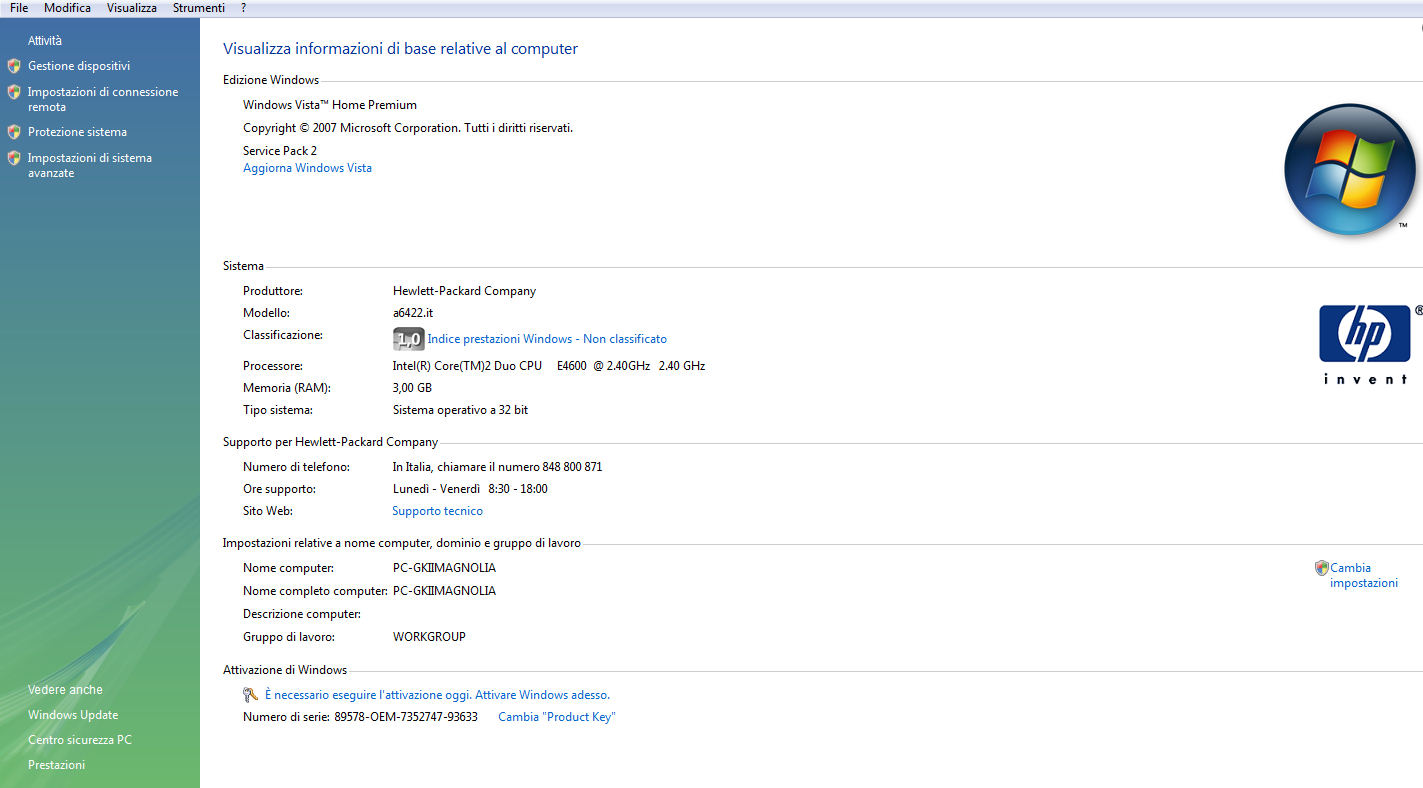Click serial number 89578-OEM-7352747-93633
1423x788 pixels.
pos(406,717)
